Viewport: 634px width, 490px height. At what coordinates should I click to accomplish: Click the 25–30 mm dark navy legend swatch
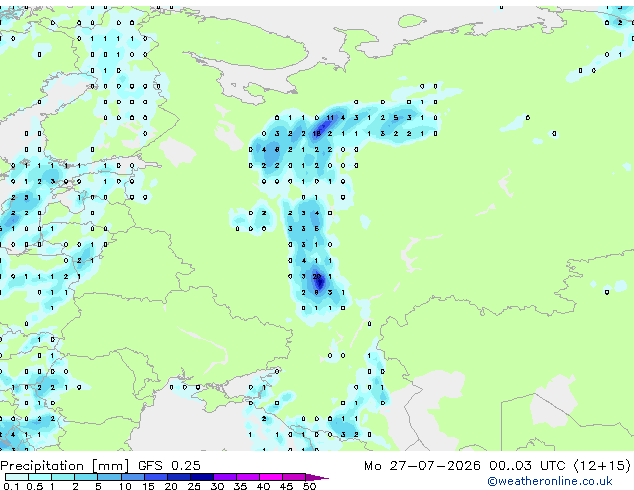point(201,477)
